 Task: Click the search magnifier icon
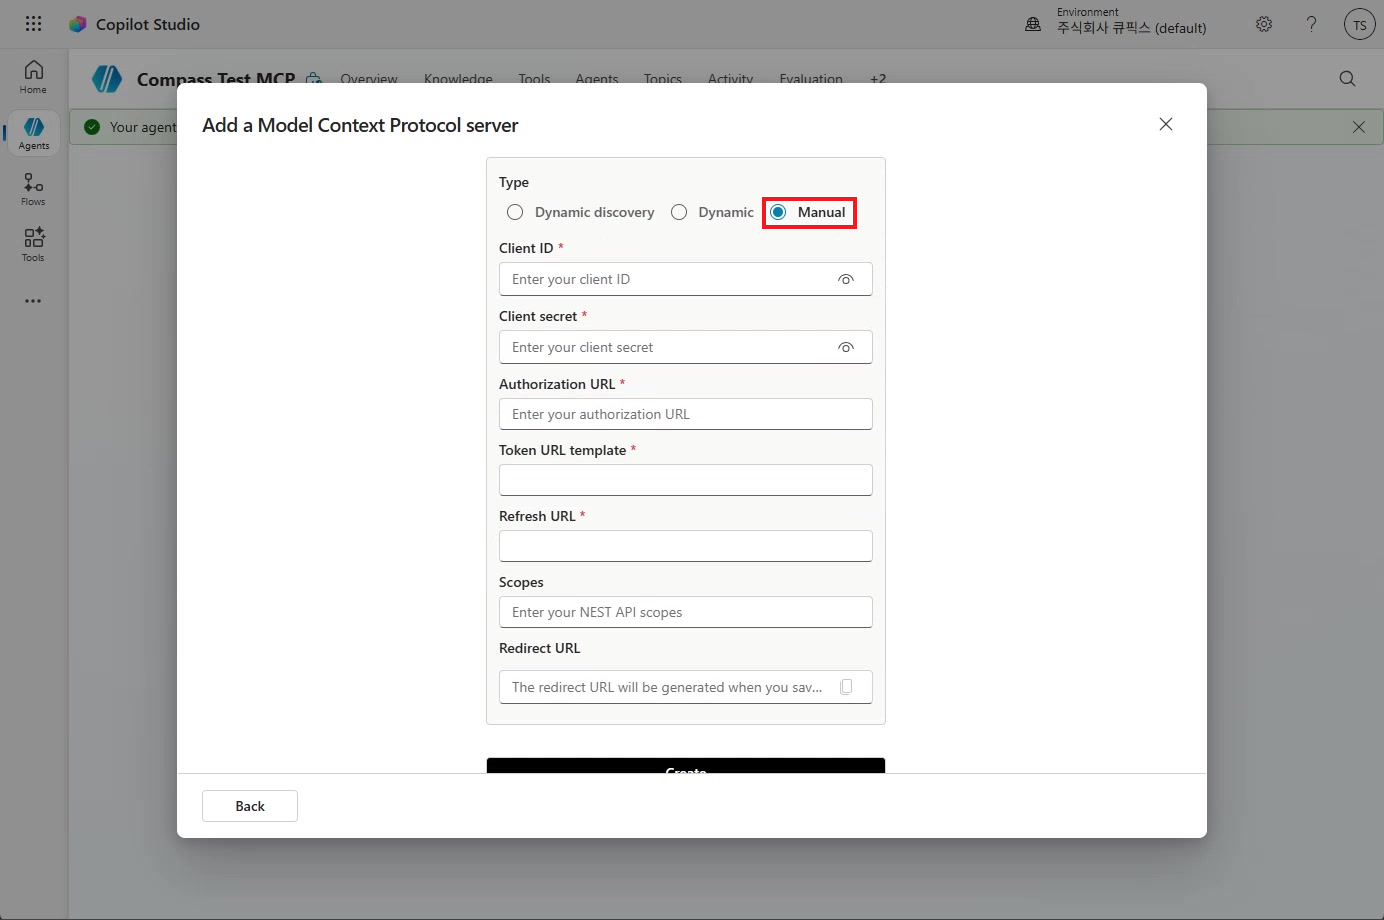tap(1347, 79)
